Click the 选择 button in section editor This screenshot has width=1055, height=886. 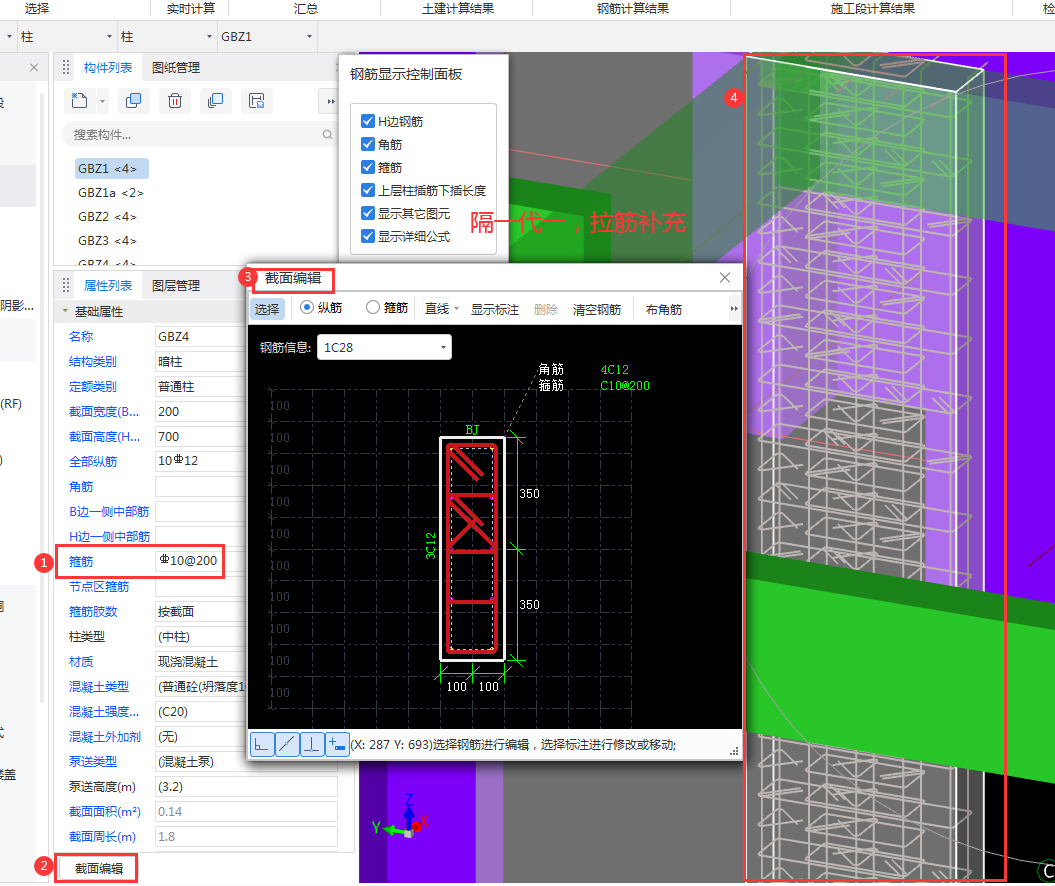[x=267, y=309]
